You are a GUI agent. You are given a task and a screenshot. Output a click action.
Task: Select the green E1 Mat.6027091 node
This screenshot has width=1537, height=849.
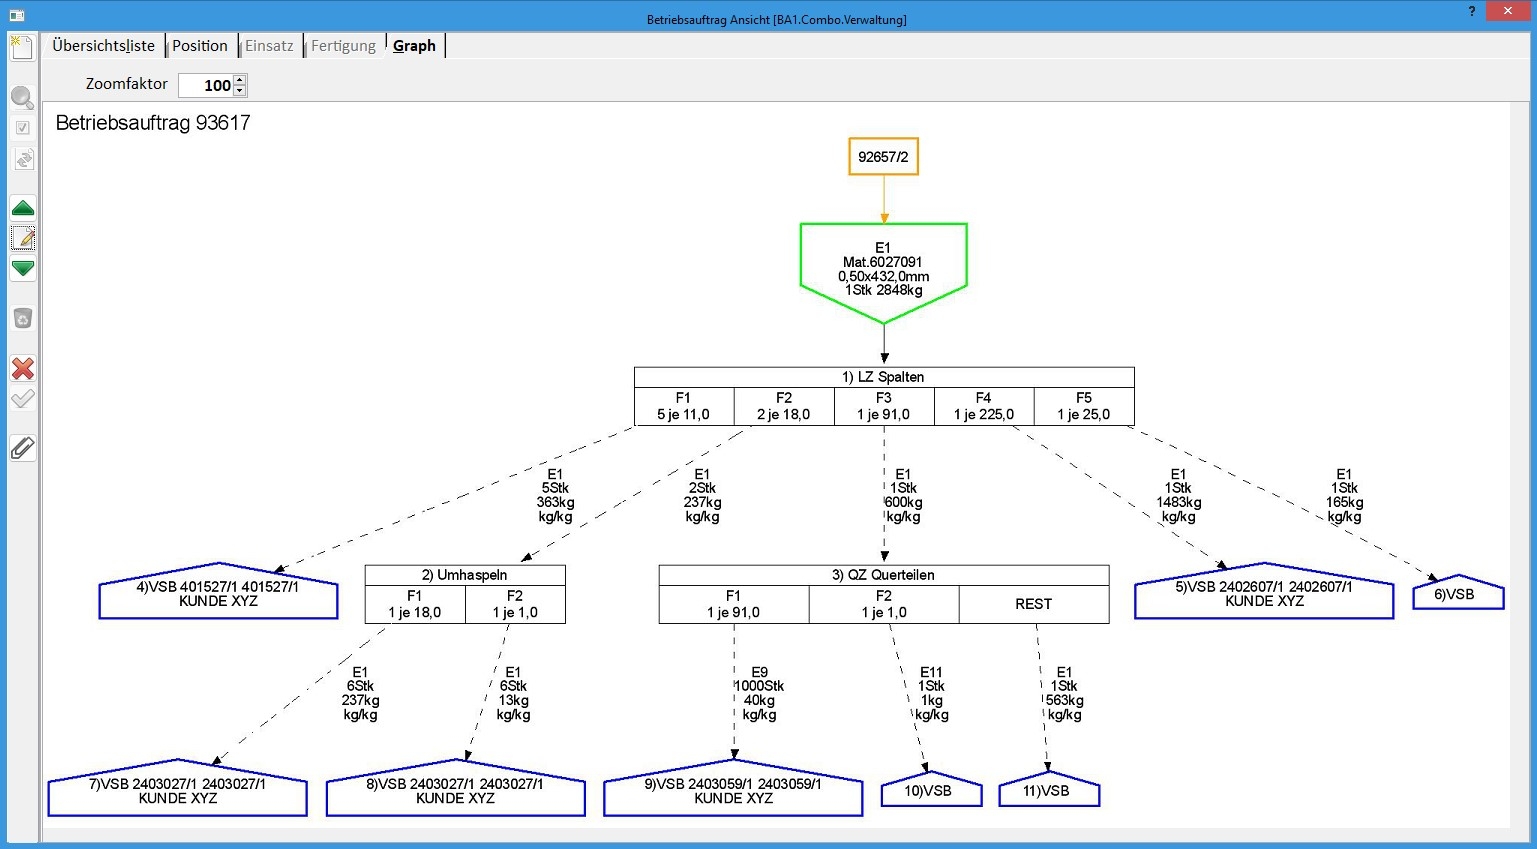[884, 272]
